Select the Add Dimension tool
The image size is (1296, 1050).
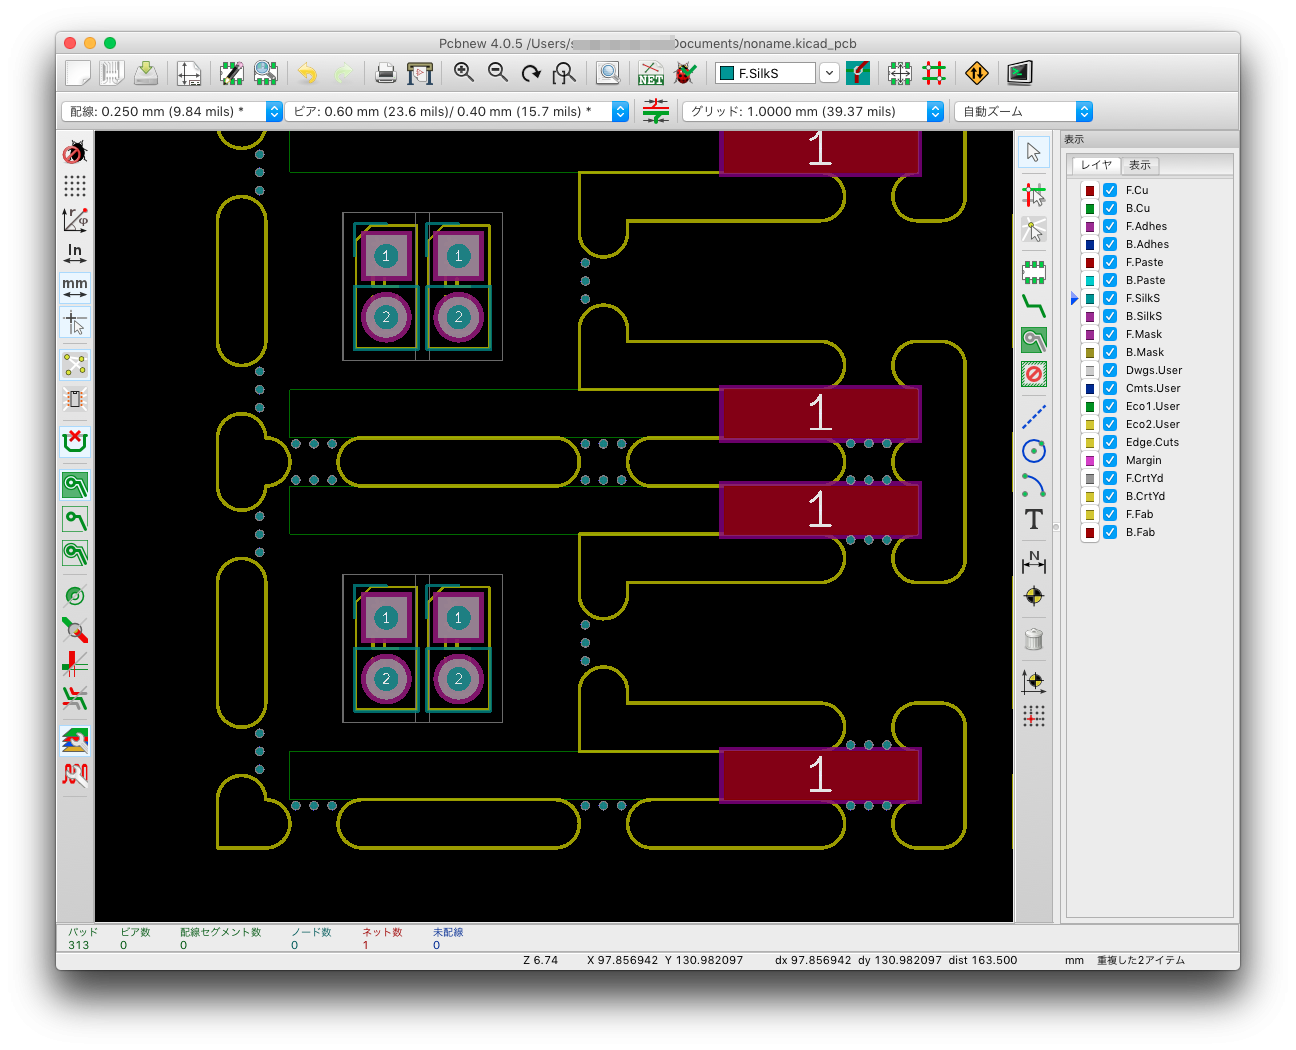click(1034, 561)
